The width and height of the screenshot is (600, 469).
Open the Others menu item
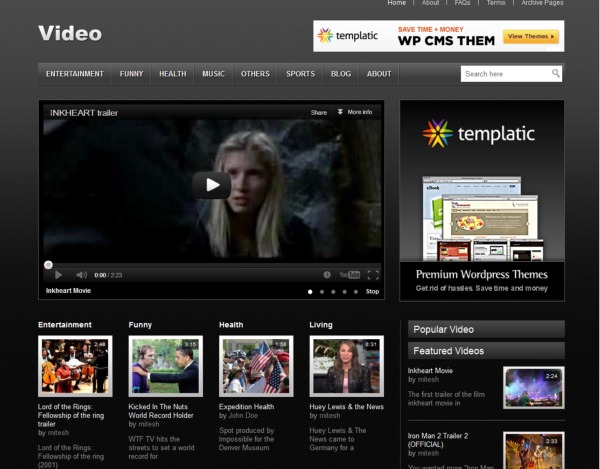click(255, 74)
